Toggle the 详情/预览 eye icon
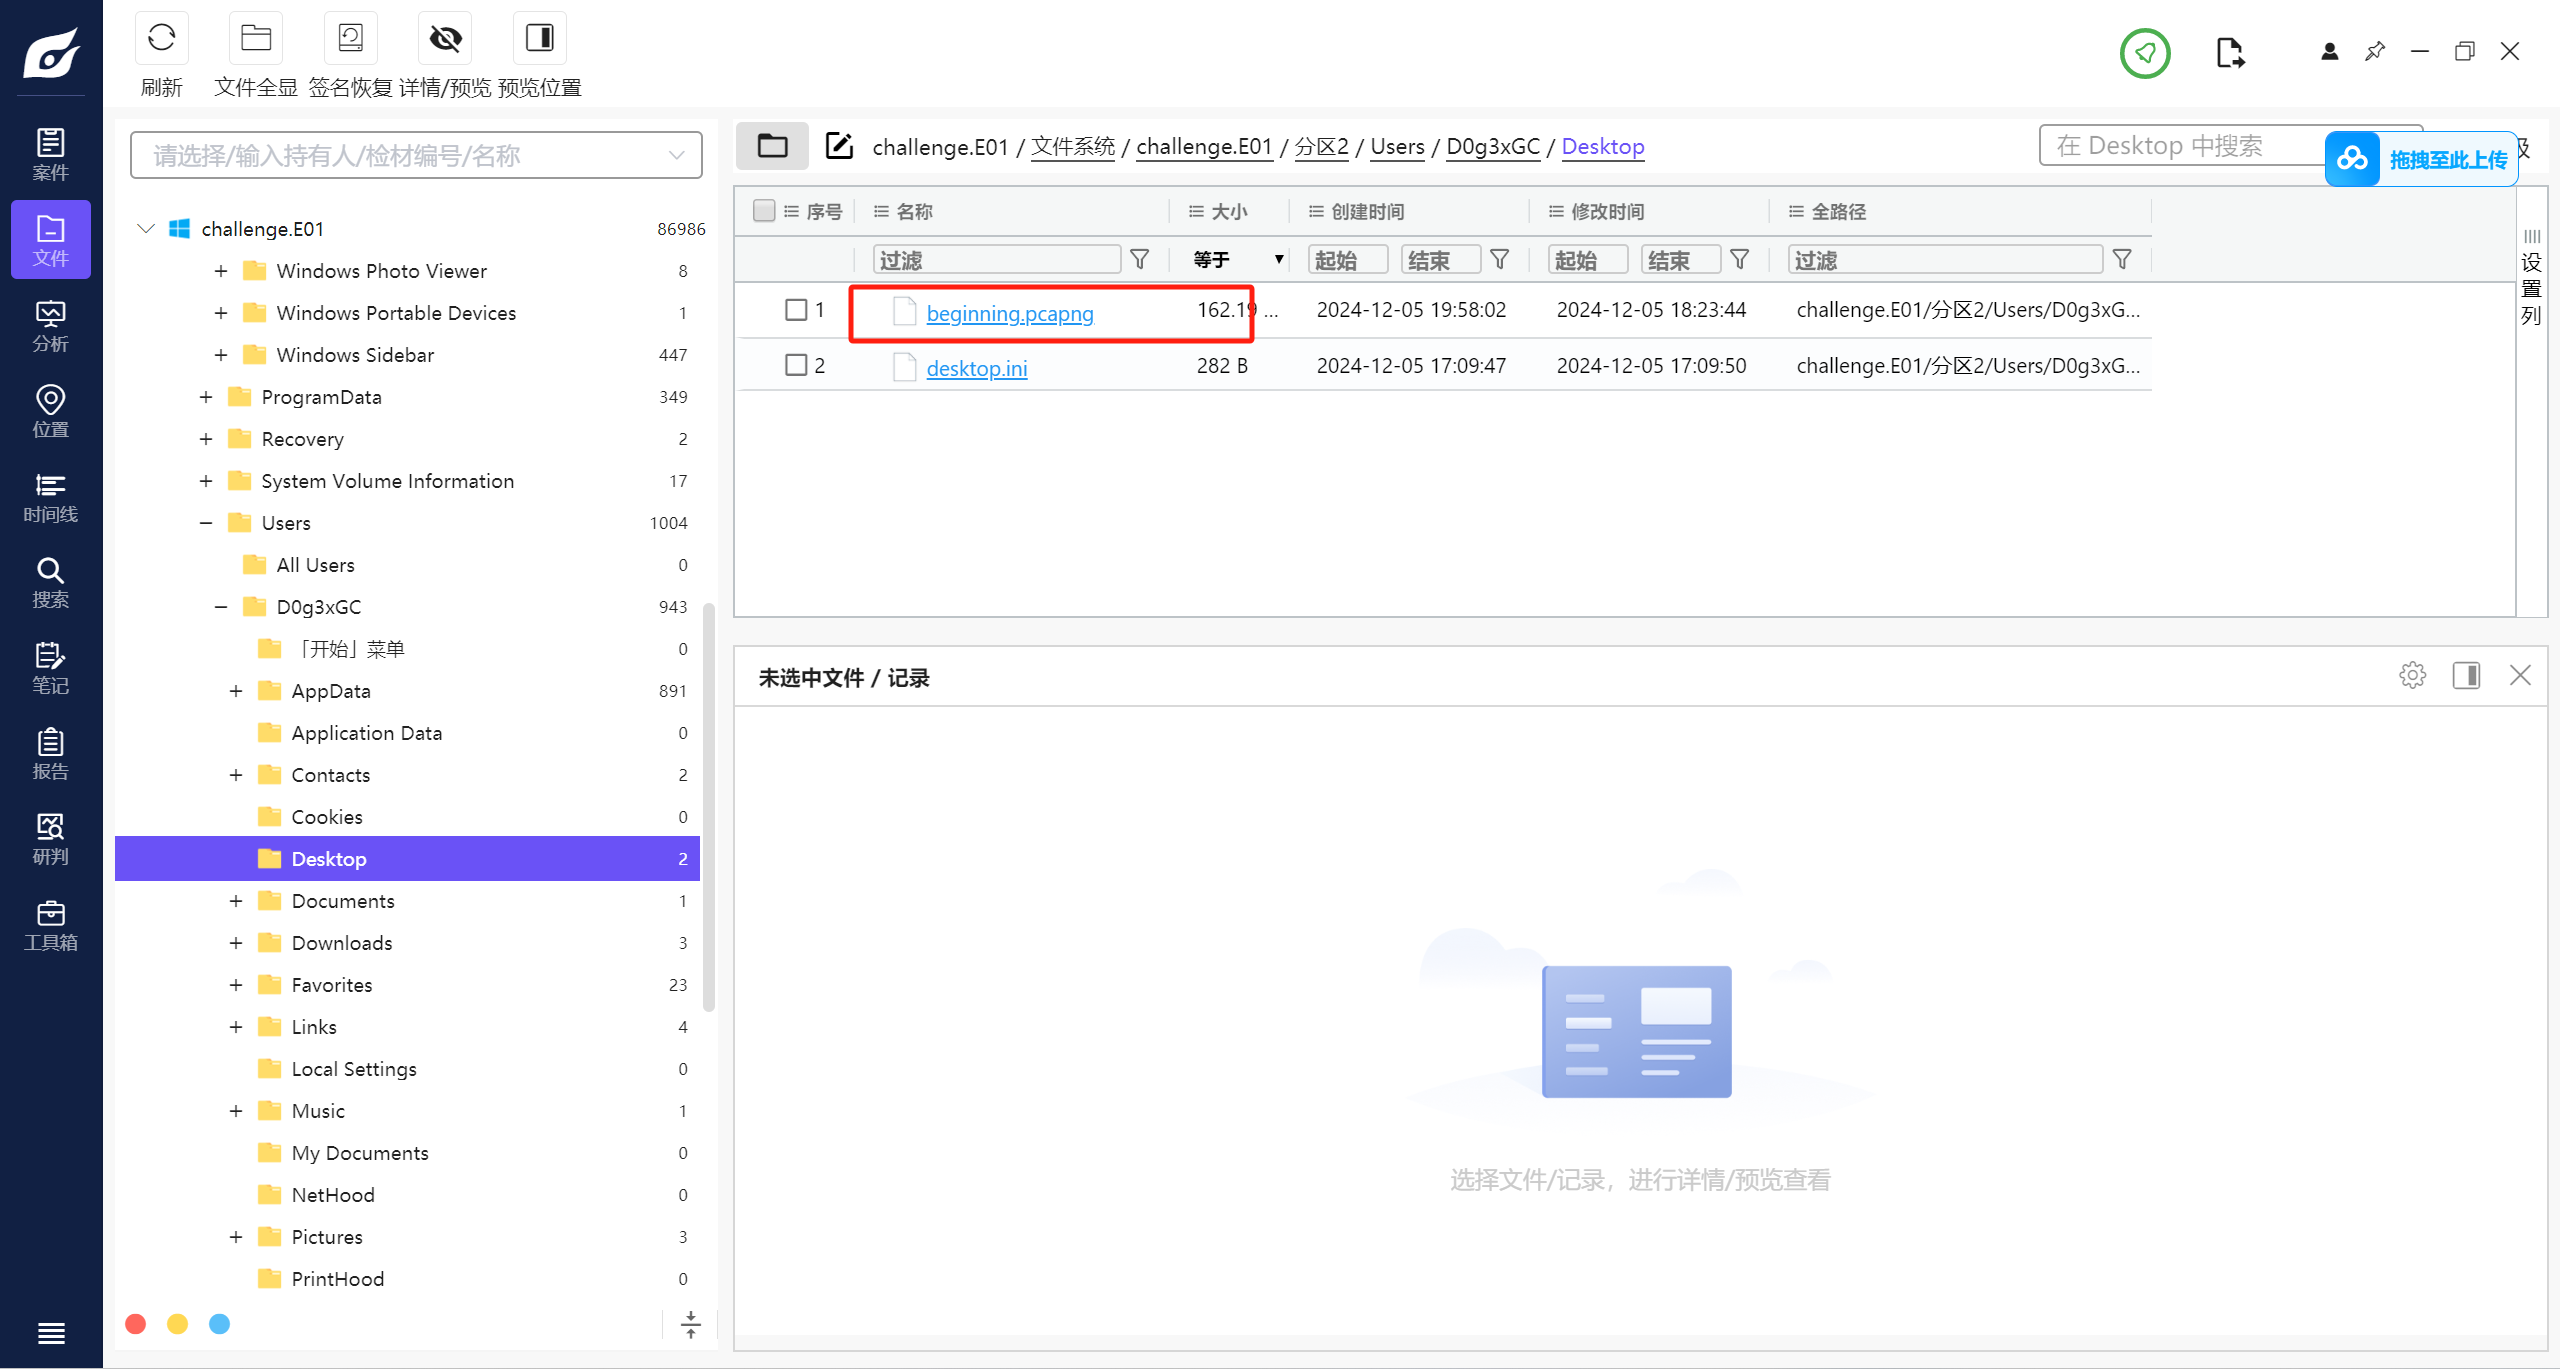This screenshot has height=1369, width=2560. point(445,39)
